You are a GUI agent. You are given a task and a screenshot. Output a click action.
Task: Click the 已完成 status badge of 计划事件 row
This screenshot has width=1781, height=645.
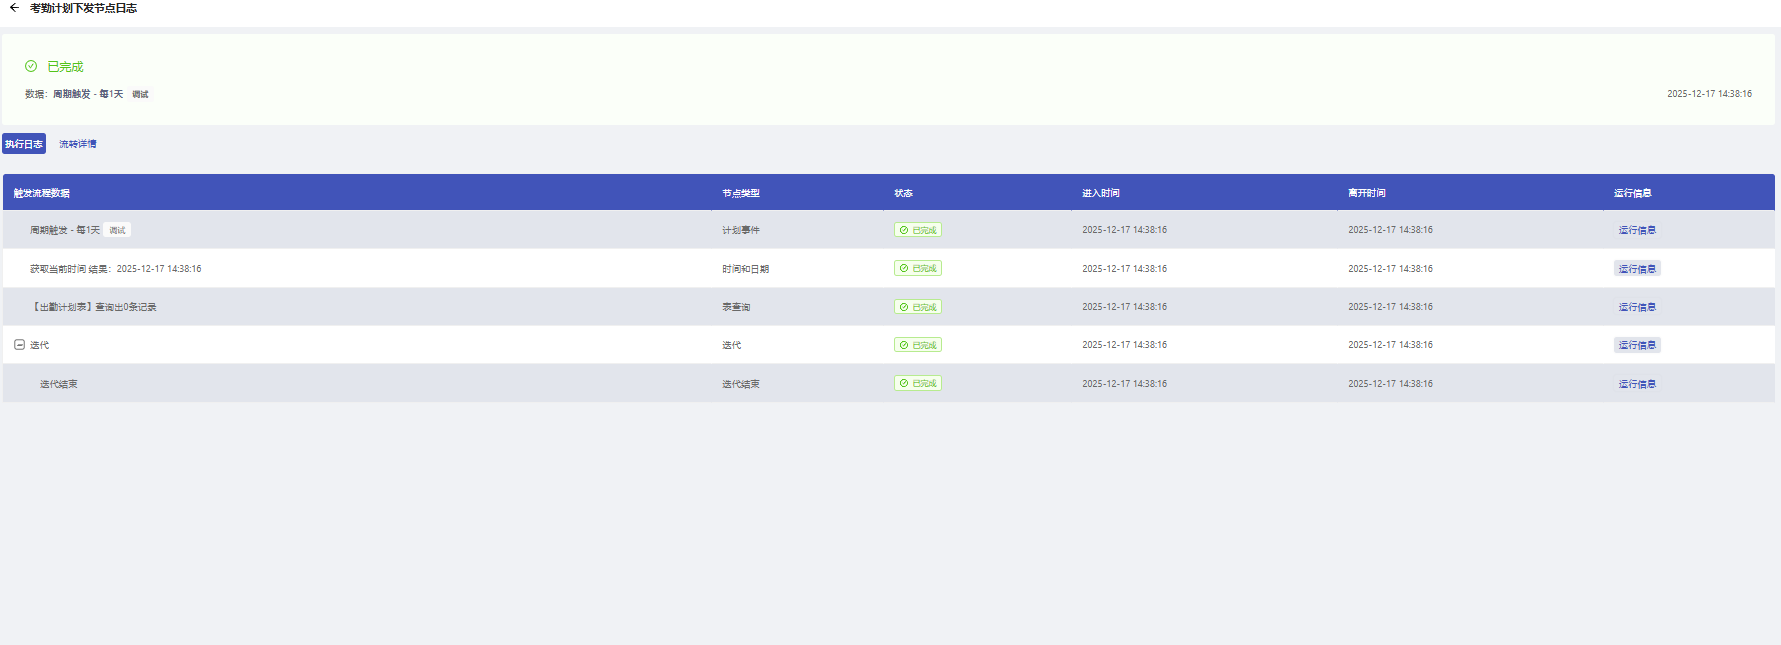[917, 230]
